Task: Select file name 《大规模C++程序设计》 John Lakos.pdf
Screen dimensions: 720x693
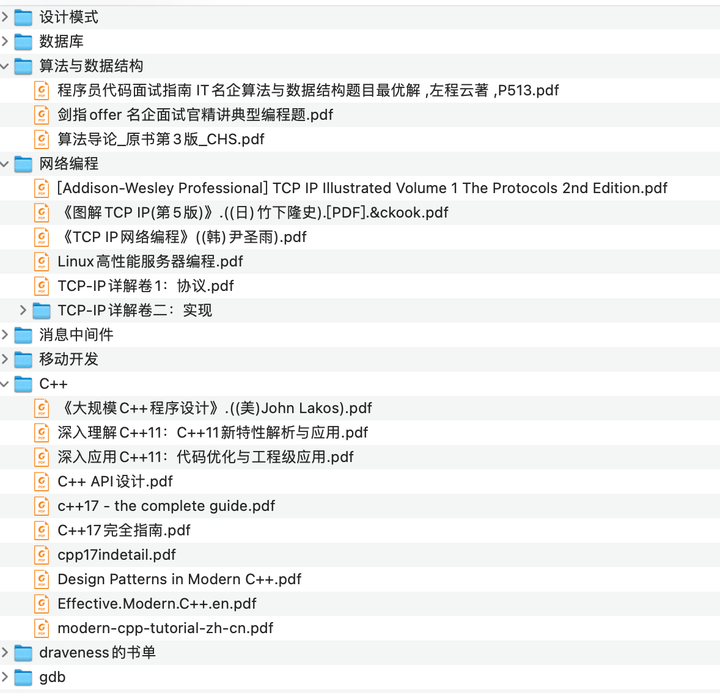Action: (215, 408)
